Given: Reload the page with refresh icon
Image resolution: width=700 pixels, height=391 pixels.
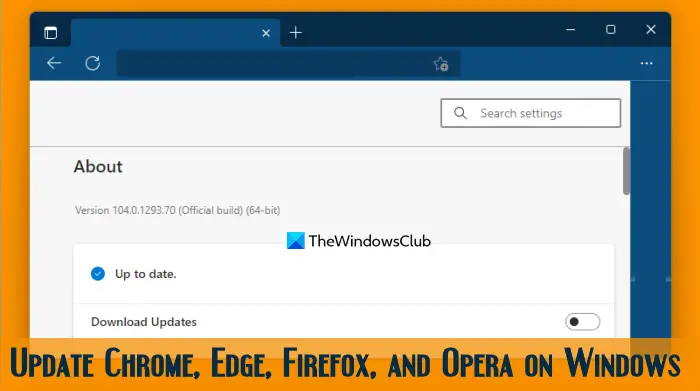Looking at the screenshot, I should 93,63.
